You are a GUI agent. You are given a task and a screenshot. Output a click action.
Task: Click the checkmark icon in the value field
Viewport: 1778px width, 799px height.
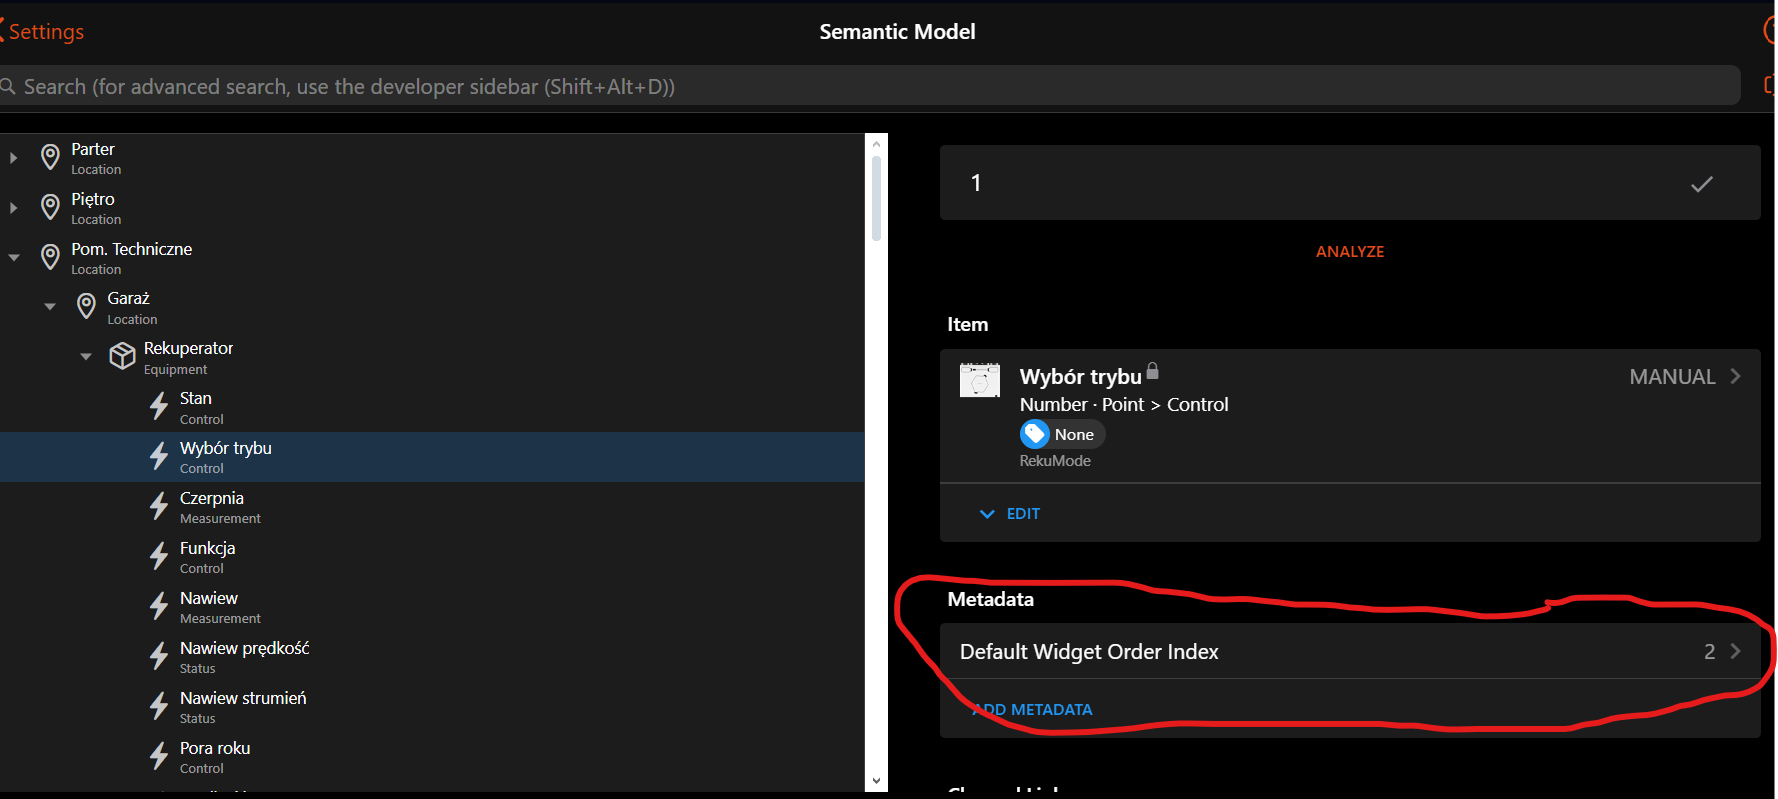click(x=1701, y=184)
